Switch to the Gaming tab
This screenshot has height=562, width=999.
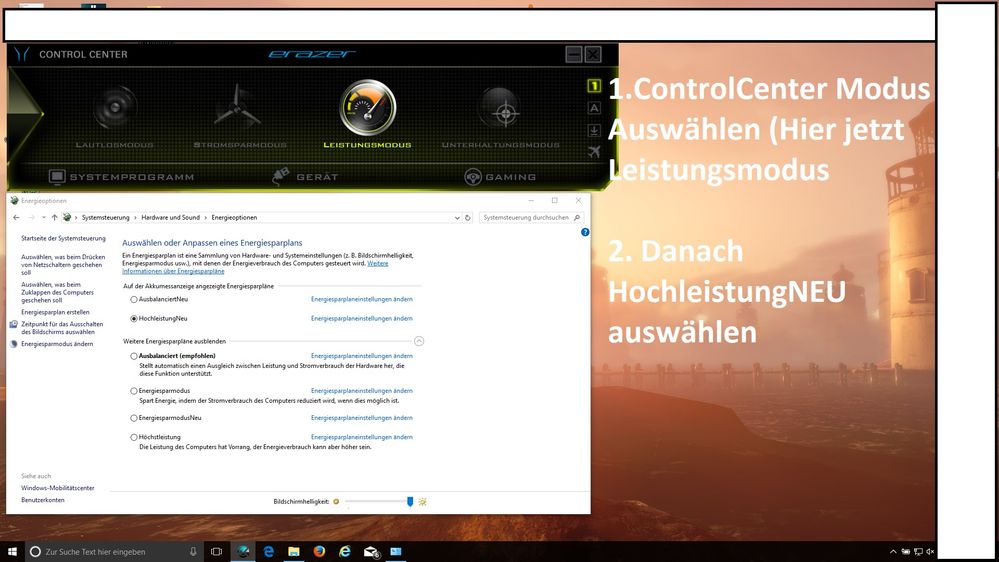click(x=500, y=177)
